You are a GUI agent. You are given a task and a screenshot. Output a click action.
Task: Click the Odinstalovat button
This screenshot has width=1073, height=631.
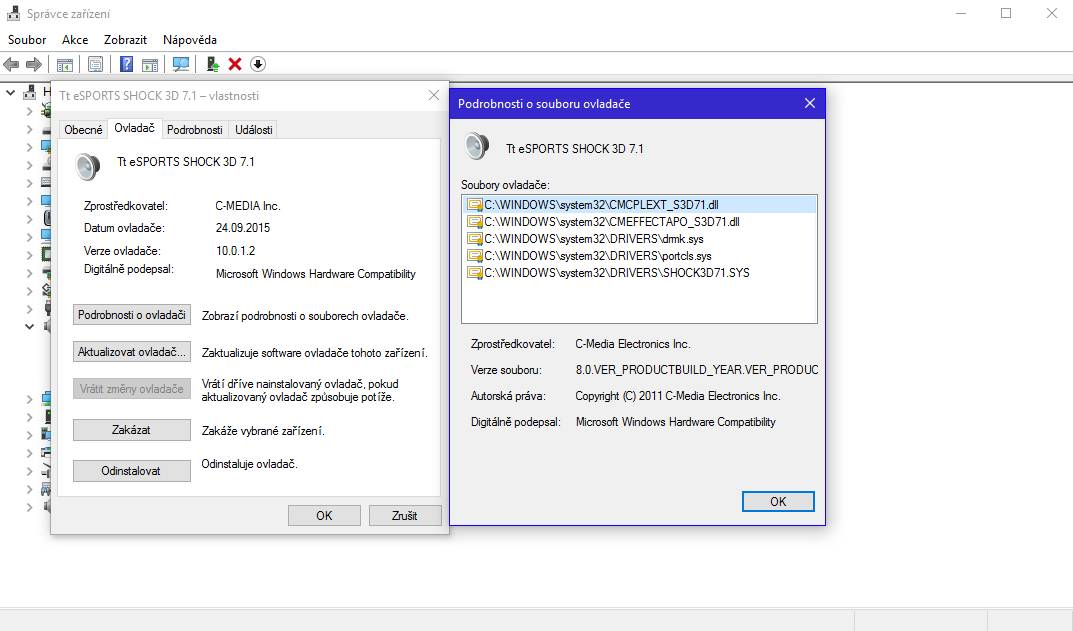pyautogui.click(x=131, y=472)
